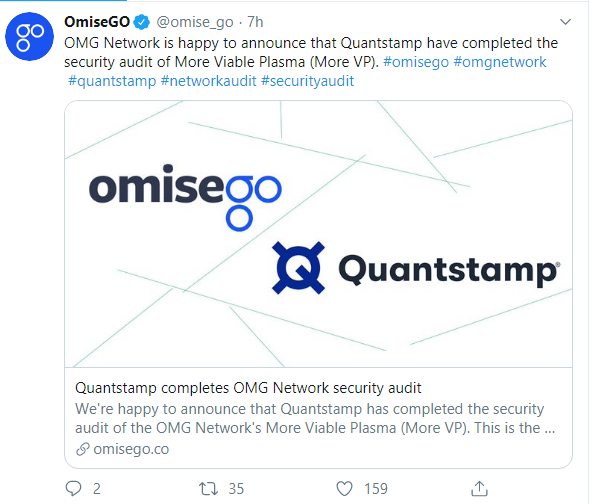This screenshot has width=590, height=504.
Task: Click the OmiseGO display name
Action: click(97, 22)
